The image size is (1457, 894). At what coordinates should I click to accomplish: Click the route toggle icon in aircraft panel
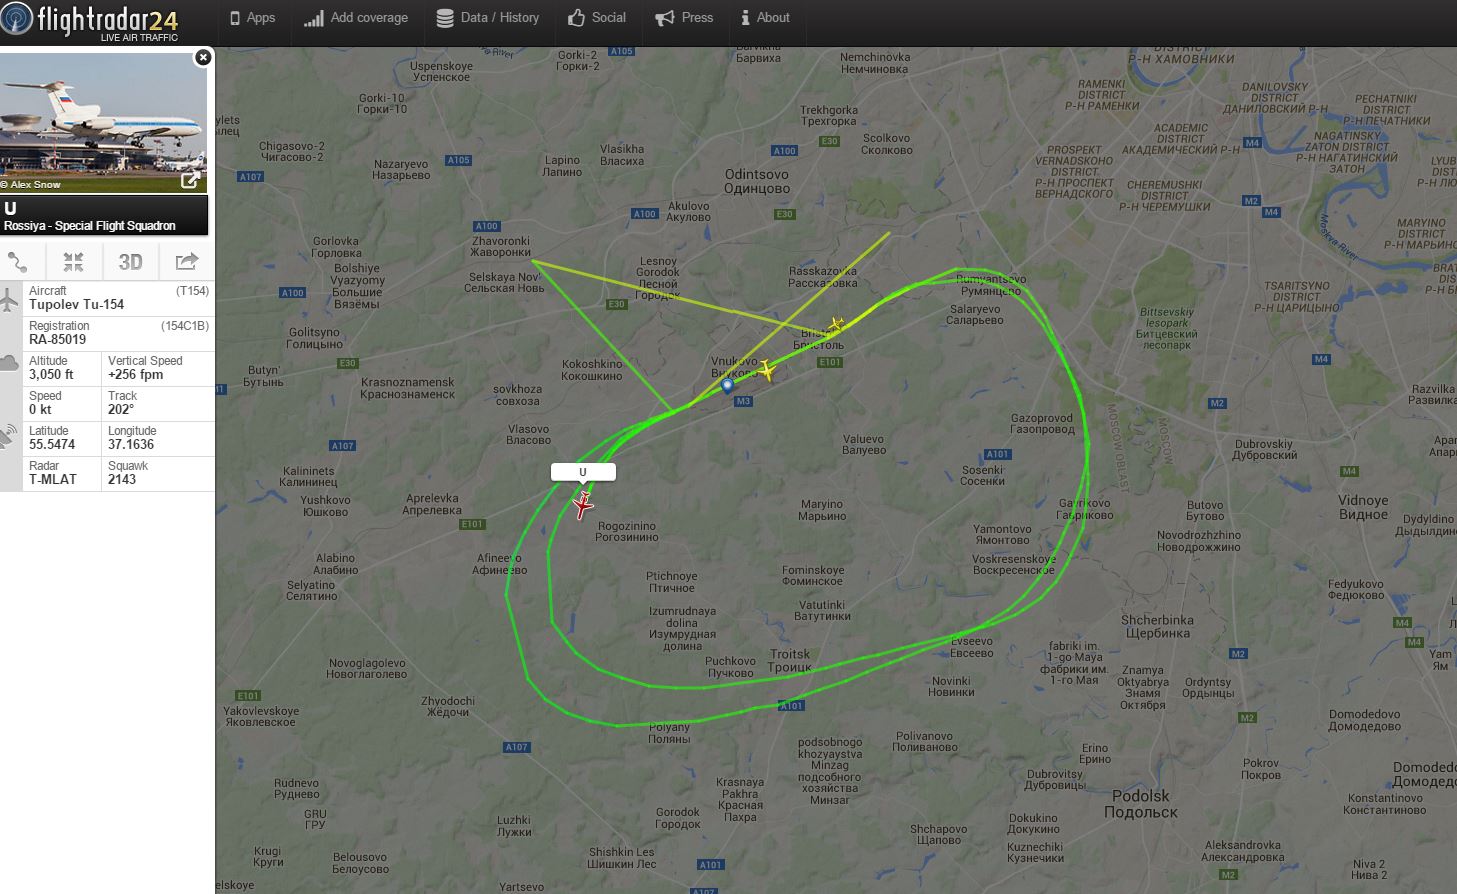coord(18,262)
